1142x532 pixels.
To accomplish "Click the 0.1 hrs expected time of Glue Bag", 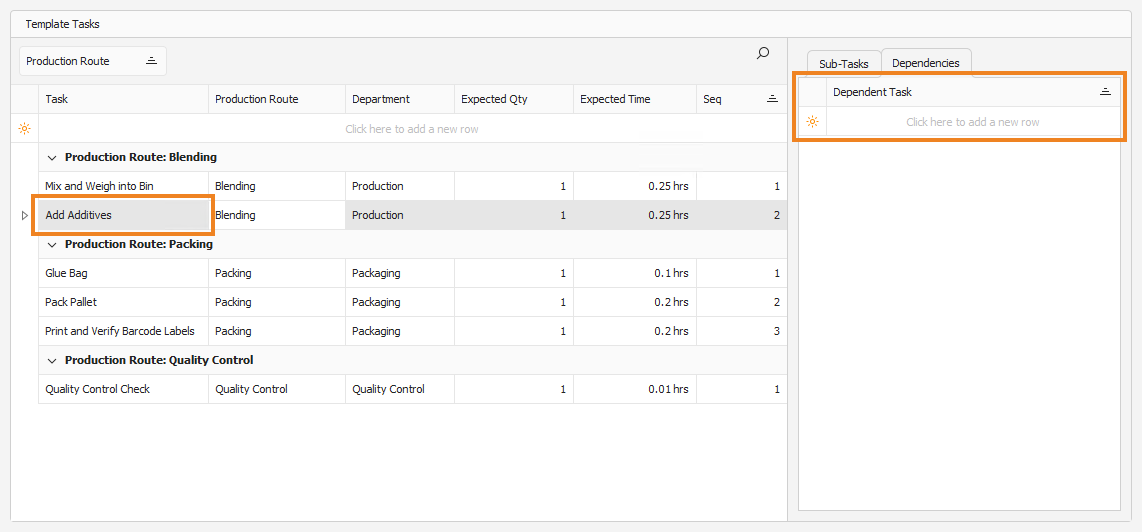I will pos(635,273).
